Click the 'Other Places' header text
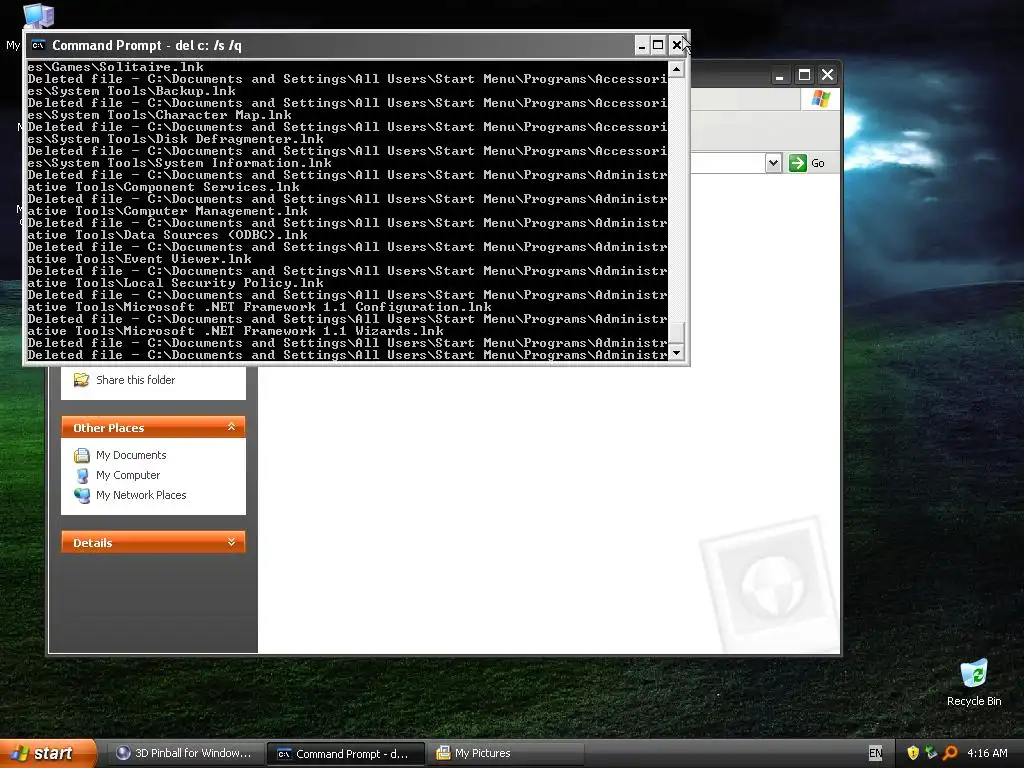The width and height of the screenshot is (1024, 768). (x=108, y=428)
